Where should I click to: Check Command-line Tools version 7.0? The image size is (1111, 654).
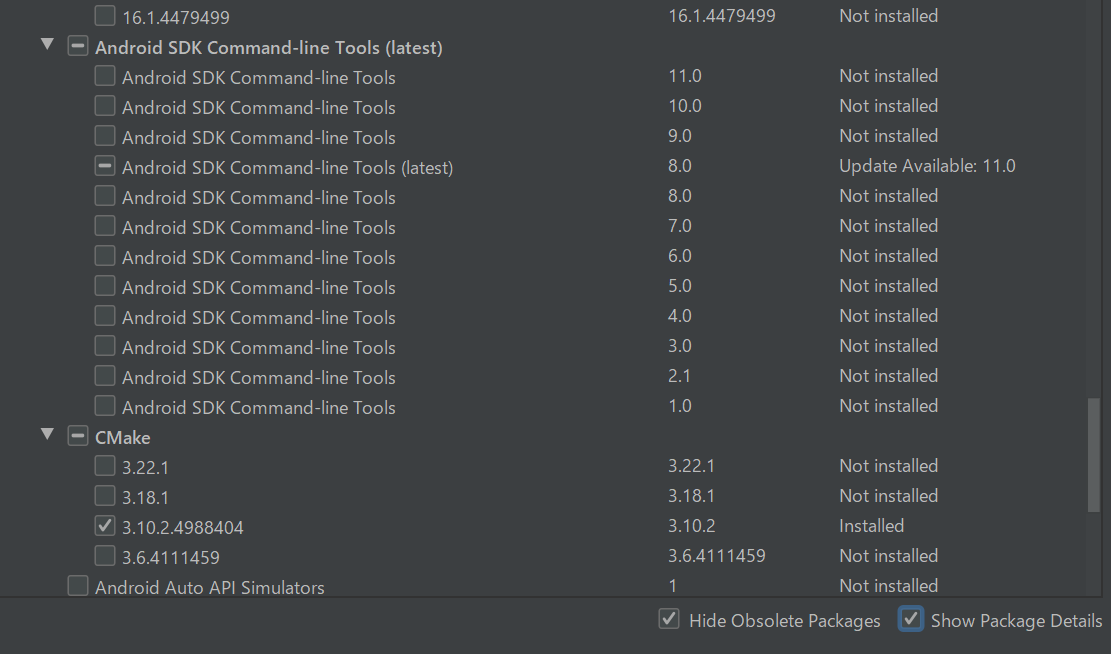pos(105,225)
